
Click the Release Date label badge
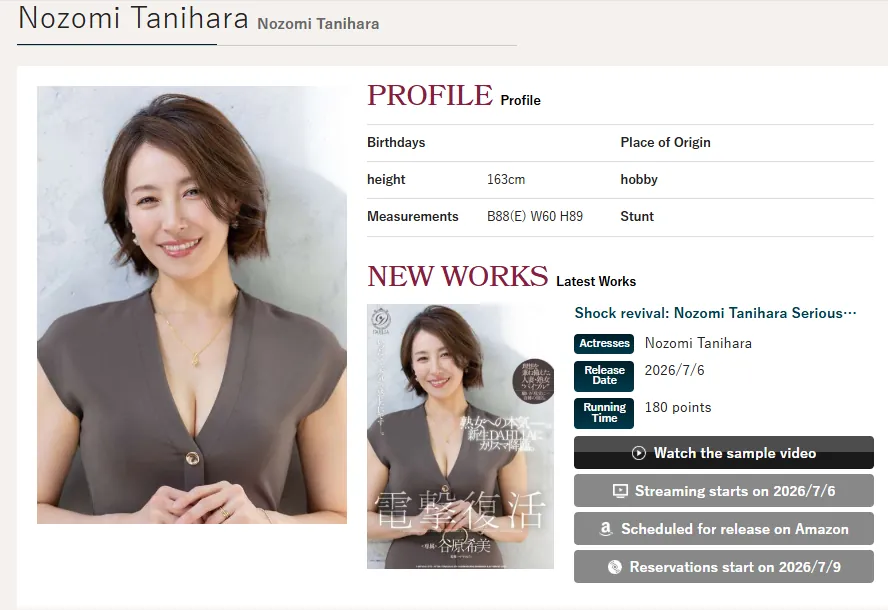(x=604, y=376)
